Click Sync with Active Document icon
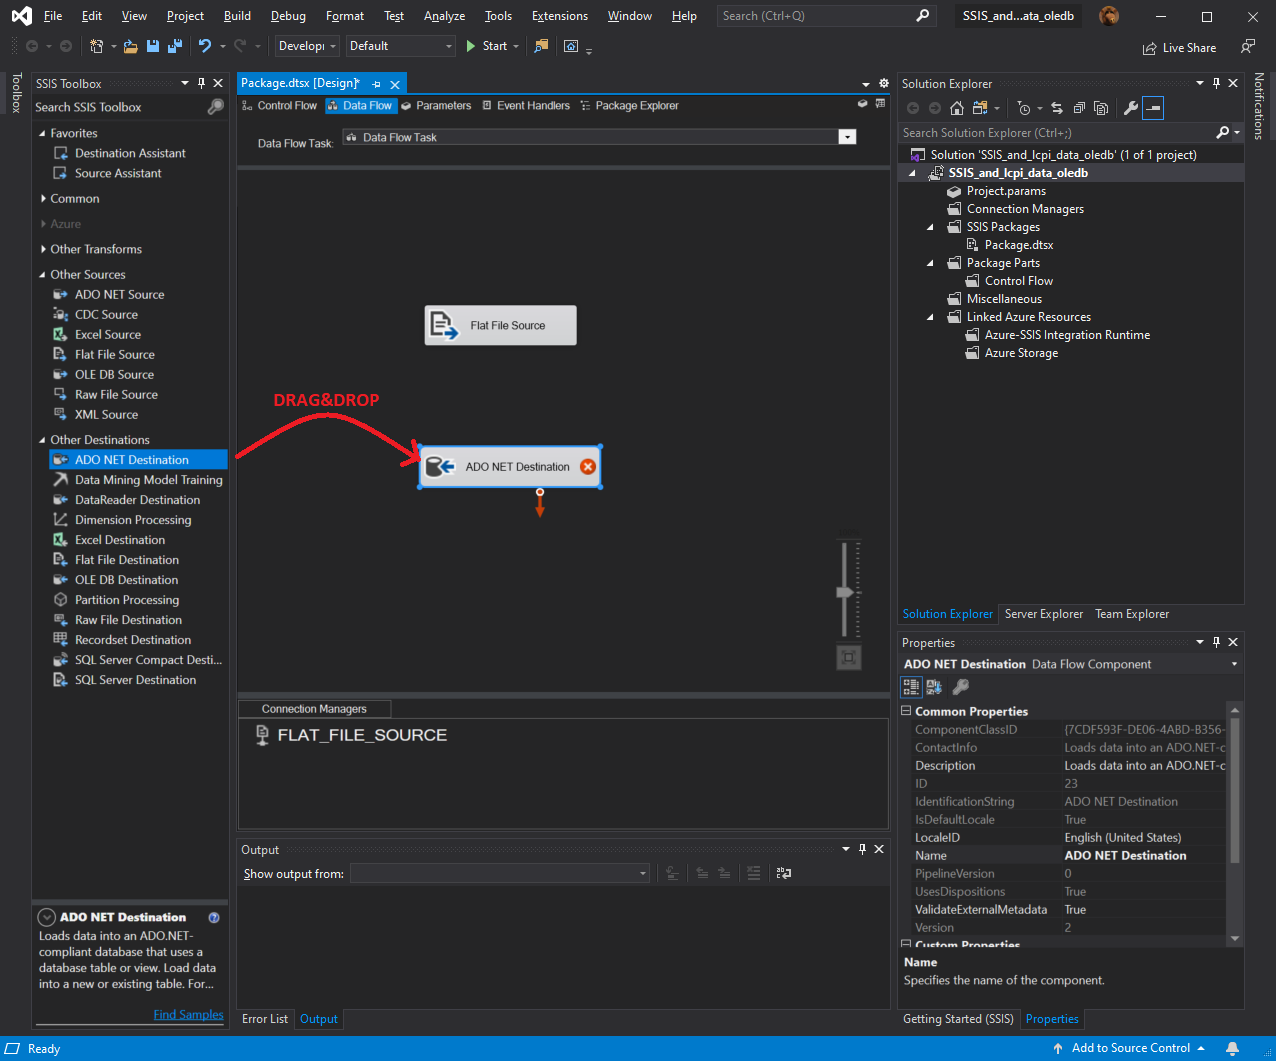Image resolution: width=1276 pixels, height=1061 pixels. tap(1057, 108)
